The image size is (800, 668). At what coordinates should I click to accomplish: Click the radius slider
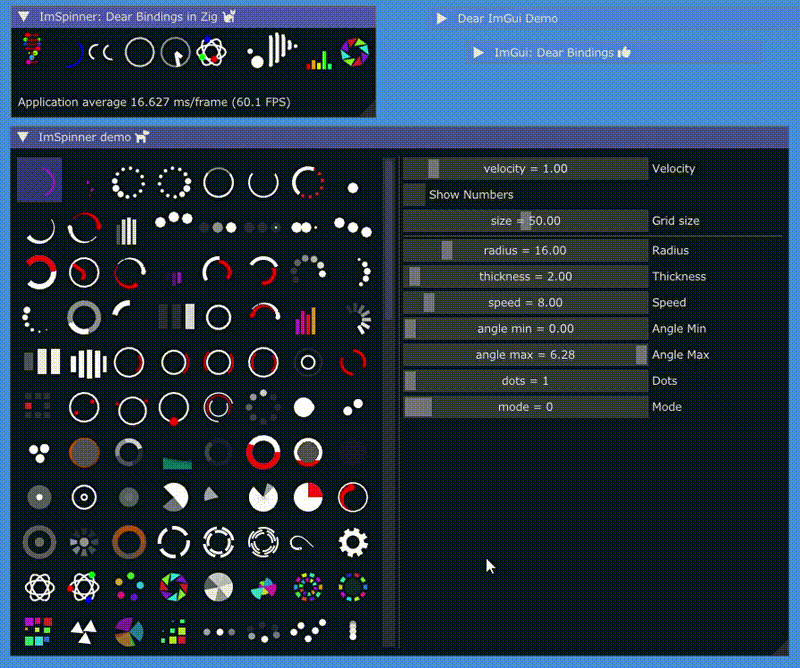coord(526,250)
